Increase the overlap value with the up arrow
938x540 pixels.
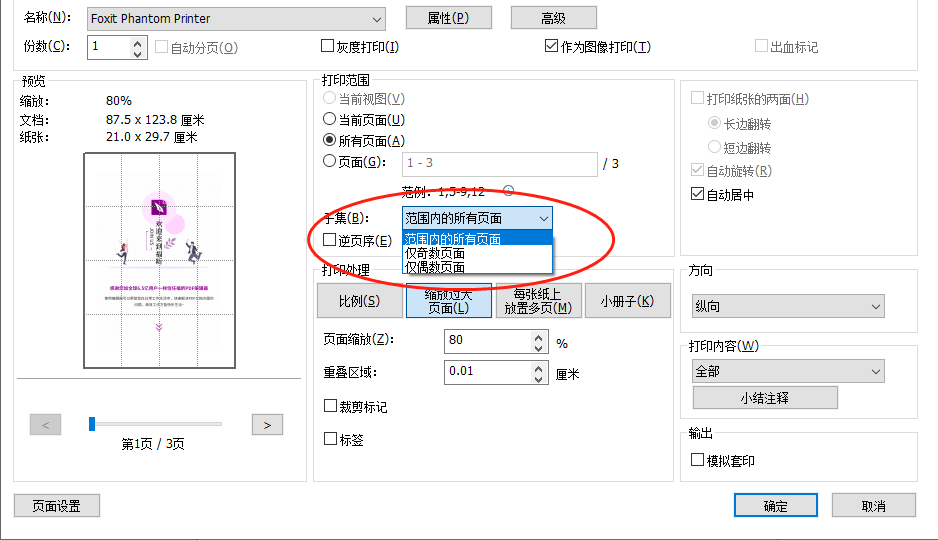click(x=538, y=368)
